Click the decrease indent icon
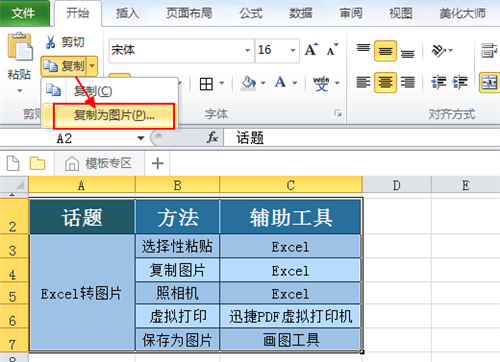The height and width of the screenshot is (362, 500). [439, 82]
